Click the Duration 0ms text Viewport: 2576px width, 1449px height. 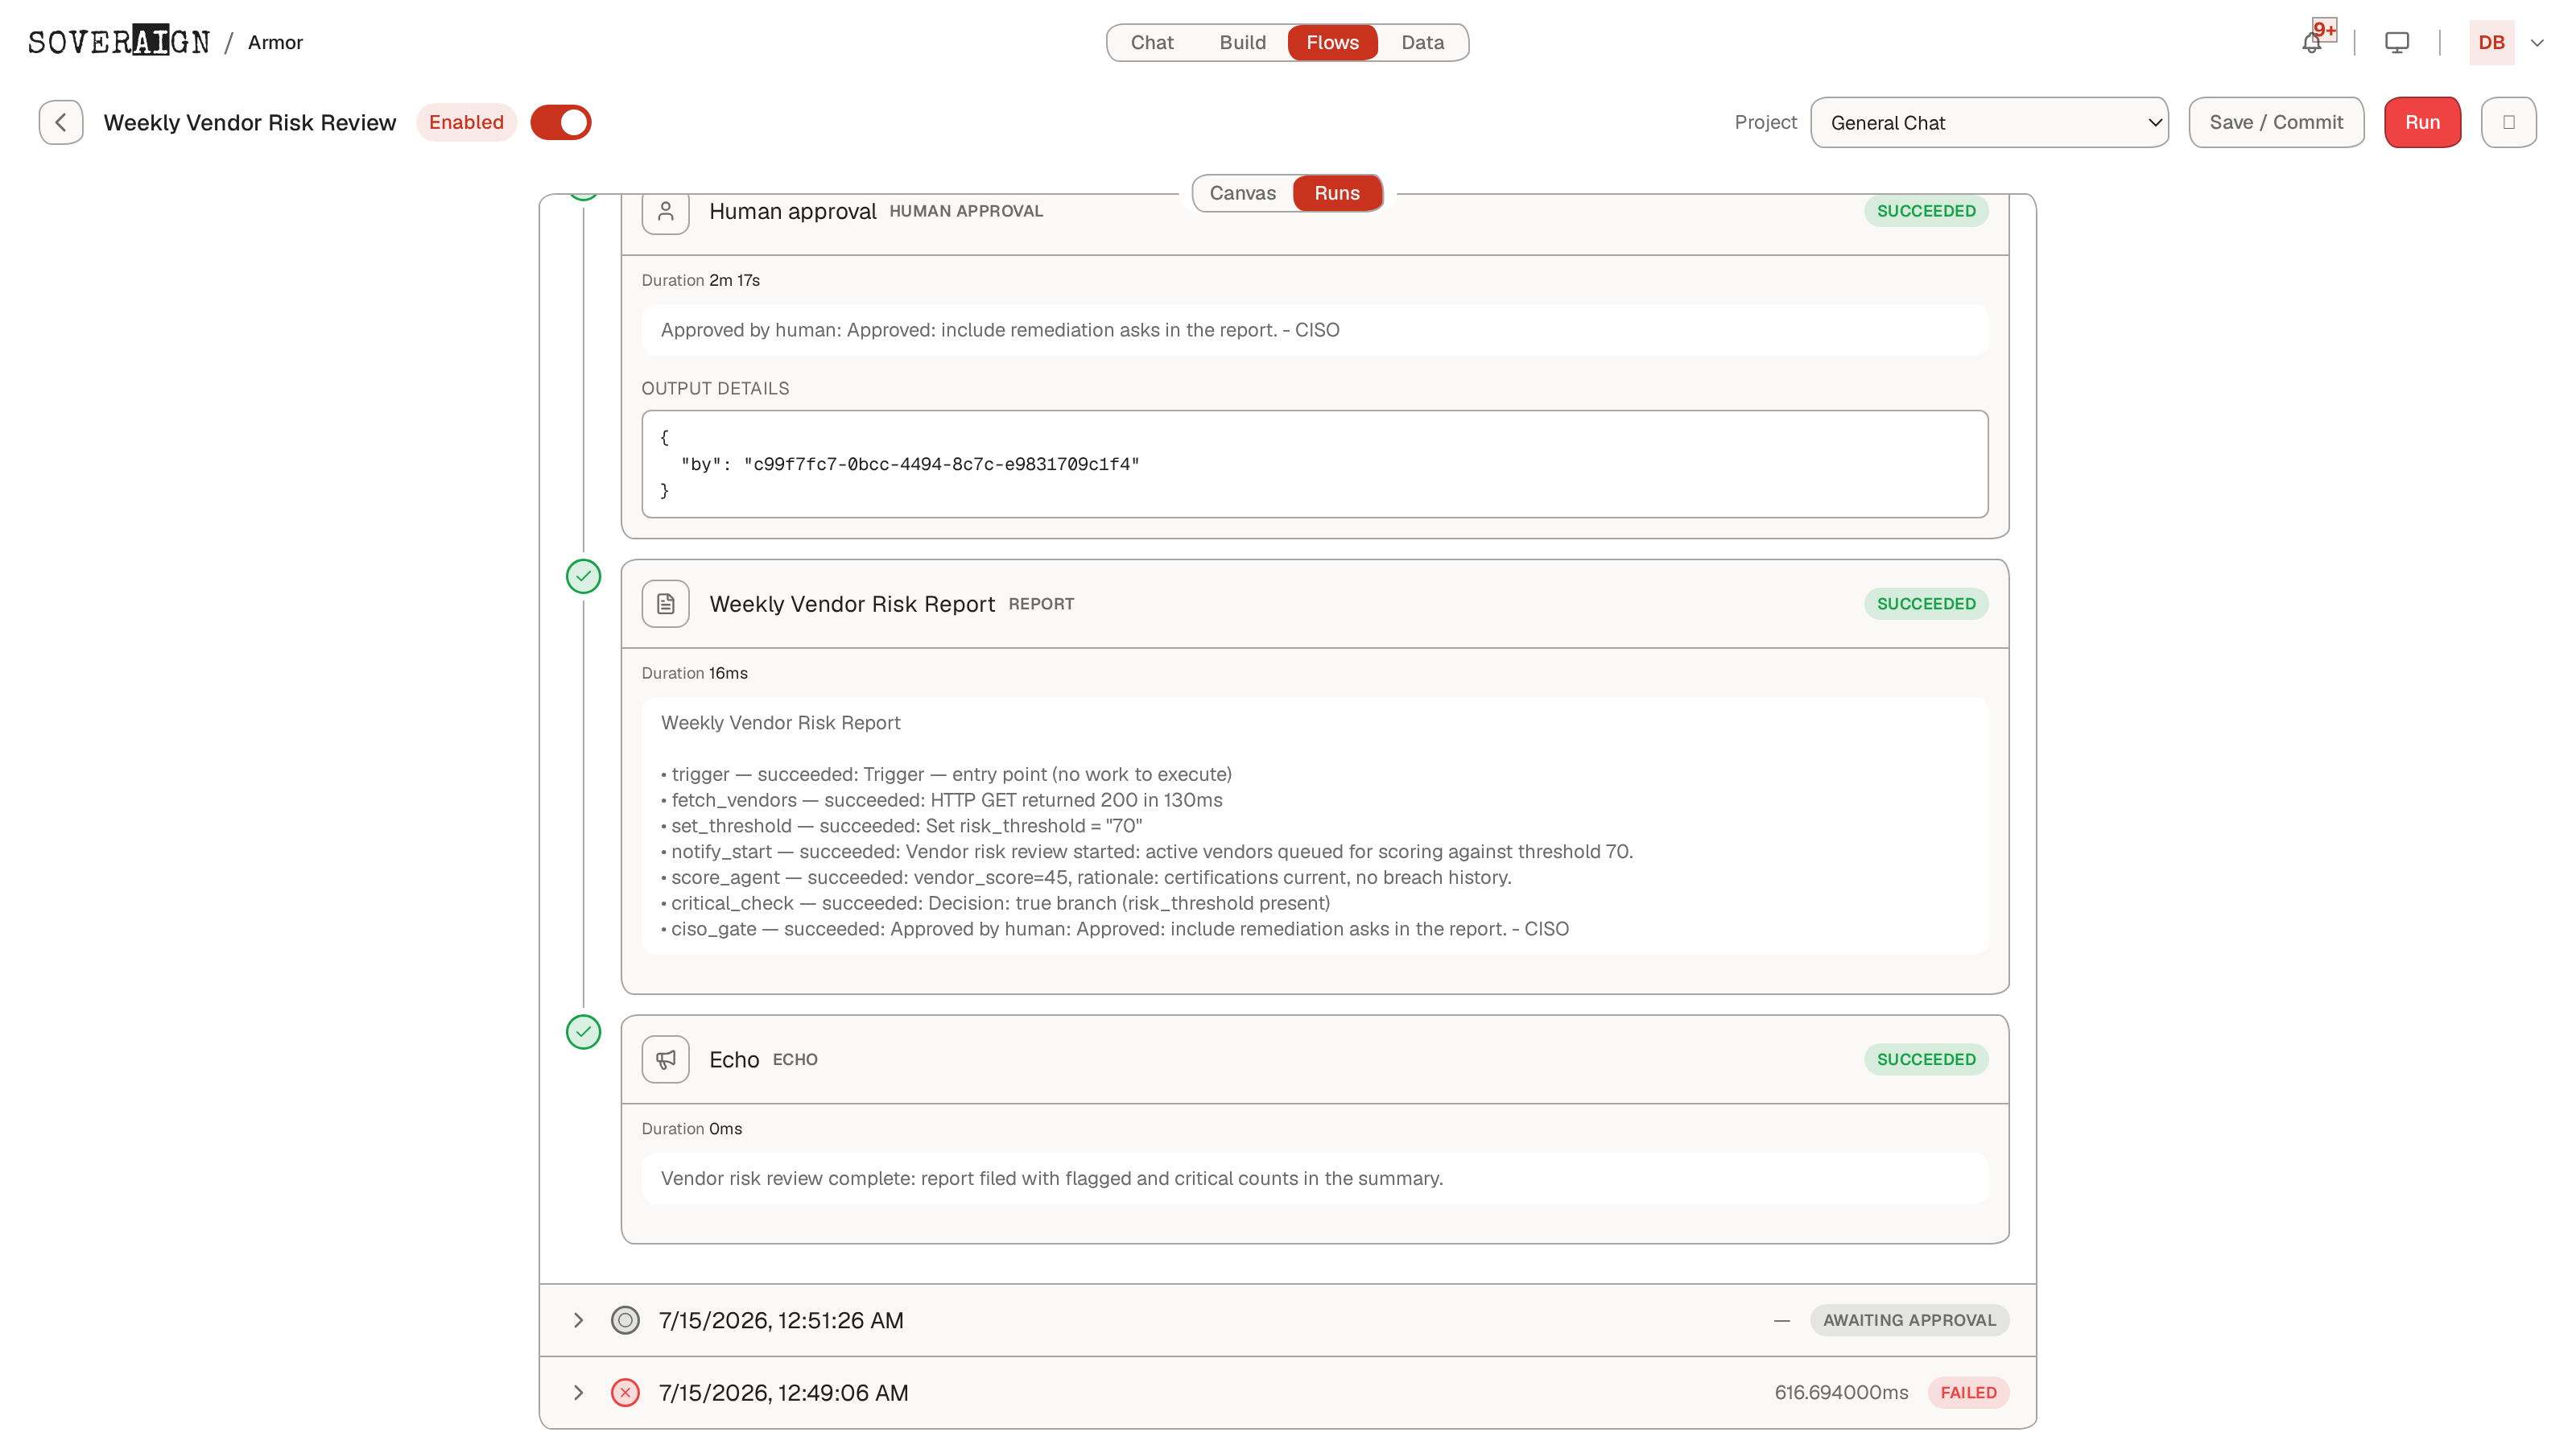[x=692, y=1128]
